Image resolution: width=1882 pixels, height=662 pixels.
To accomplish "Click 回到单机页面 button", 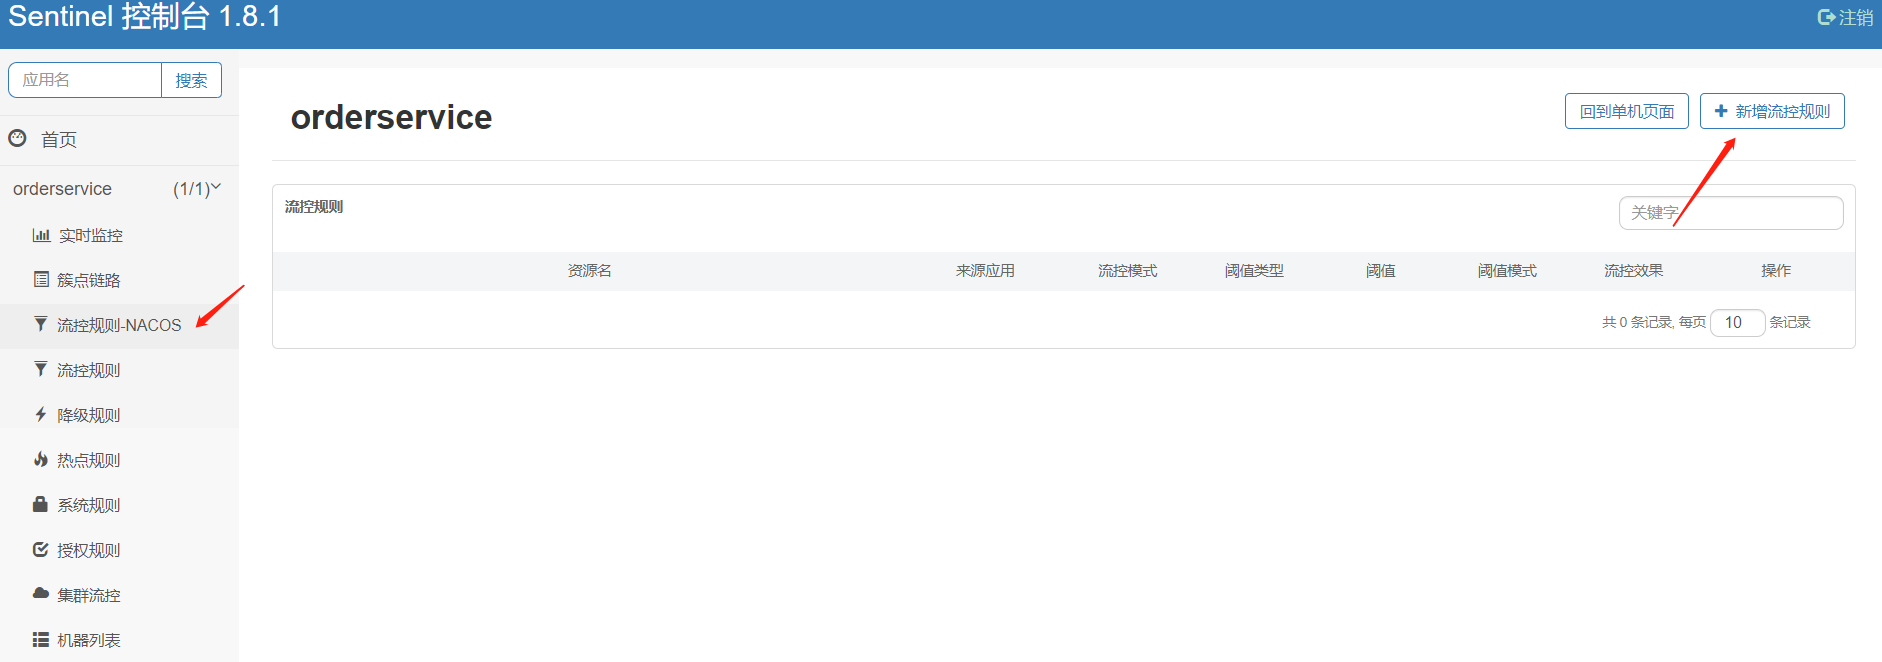I will (1626, 111).
